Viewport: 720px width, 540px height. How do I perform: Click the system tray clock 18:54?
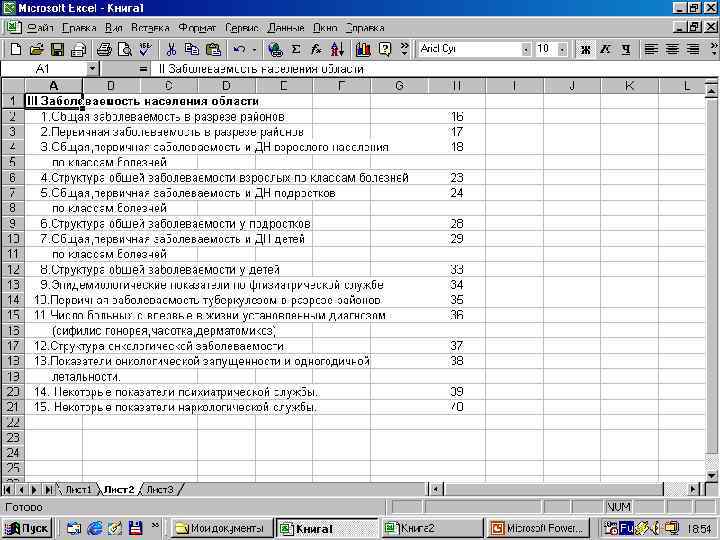[700, 529]
